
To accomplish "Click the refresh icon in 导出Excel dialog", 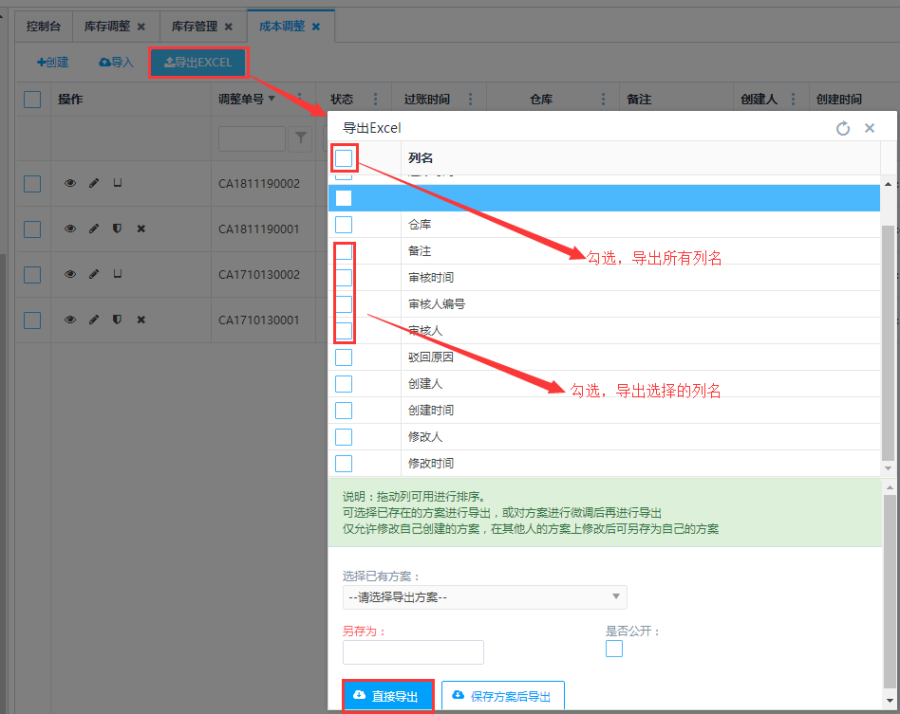I will [843, 128].
